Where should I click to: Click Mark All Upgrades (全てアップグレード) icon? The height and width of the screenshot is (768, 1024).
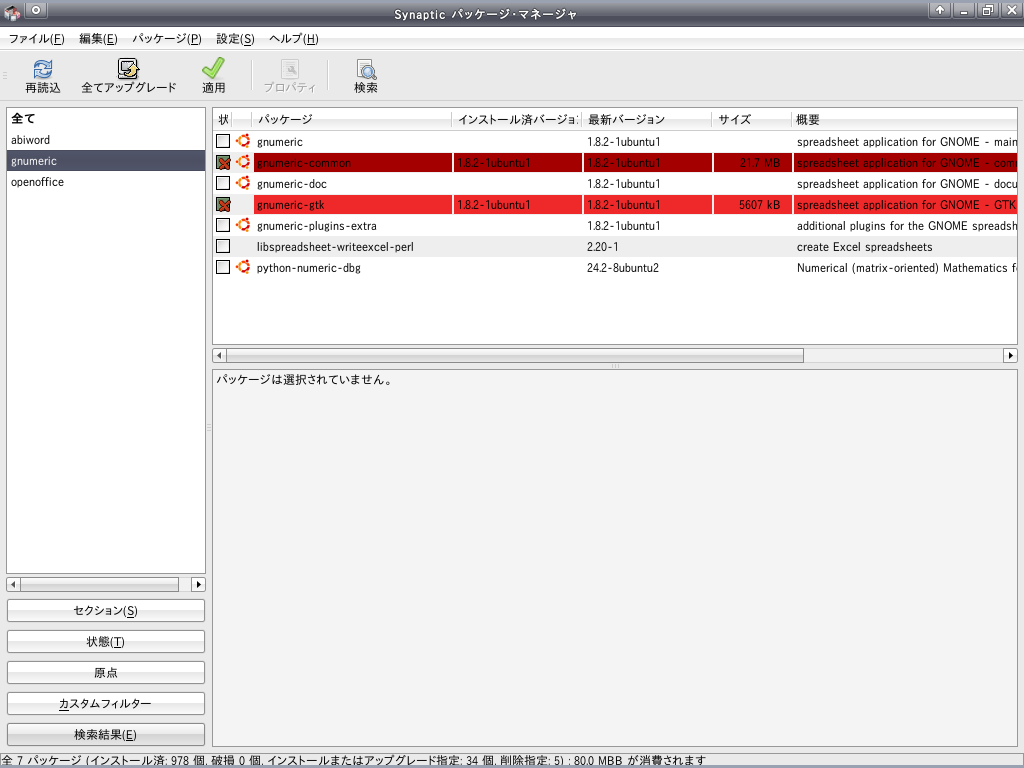pyautogui.click(x=129, y=69)
